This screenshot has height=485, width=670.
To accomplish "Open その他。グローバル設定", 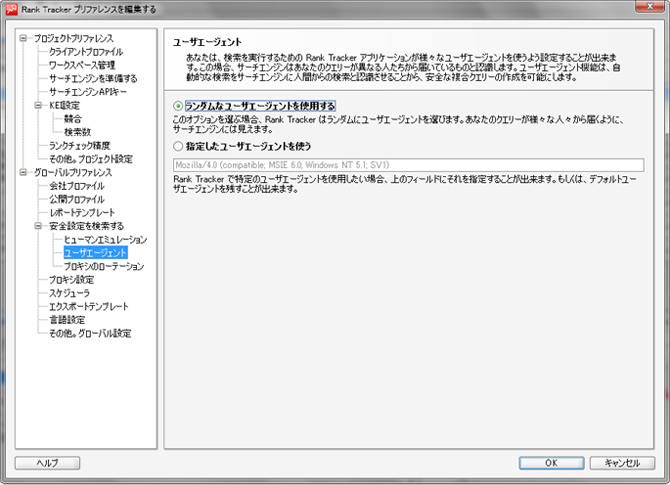I will [90, 333].
